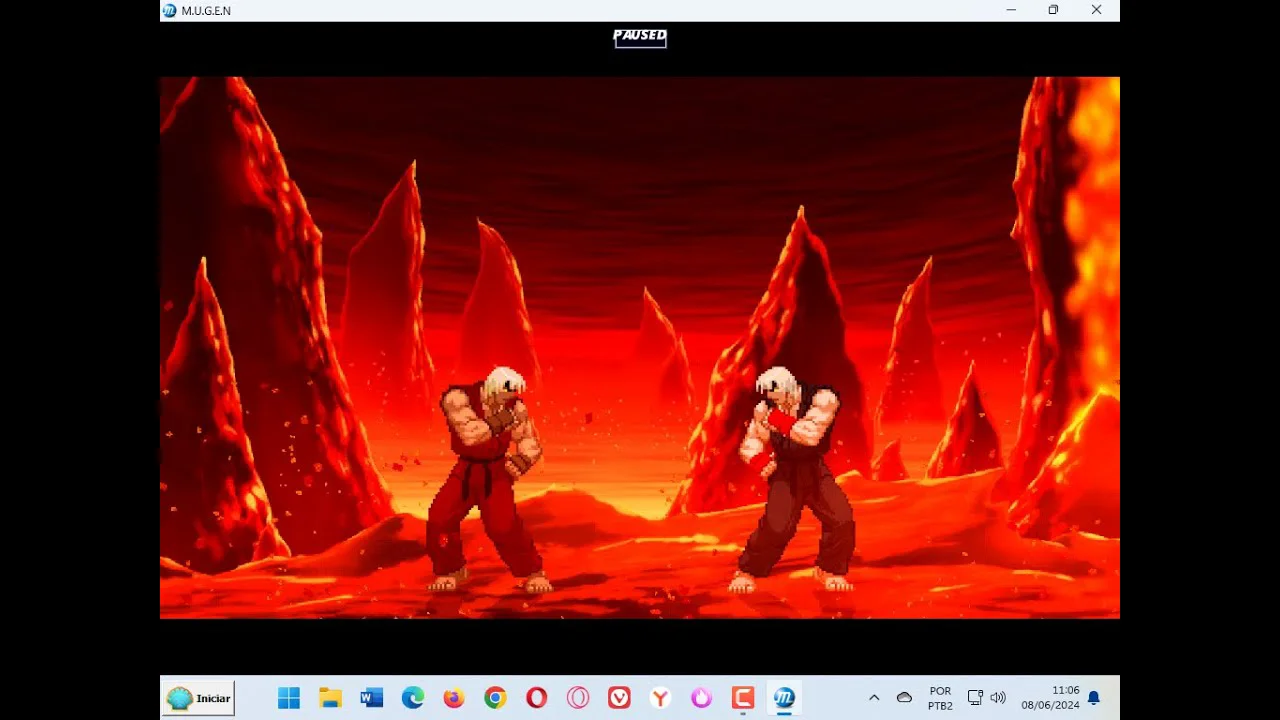The image size is (1280, 720).
Task: Change the POR PTB2 input language
Action: pyautogui.click(x=940, y=698)
